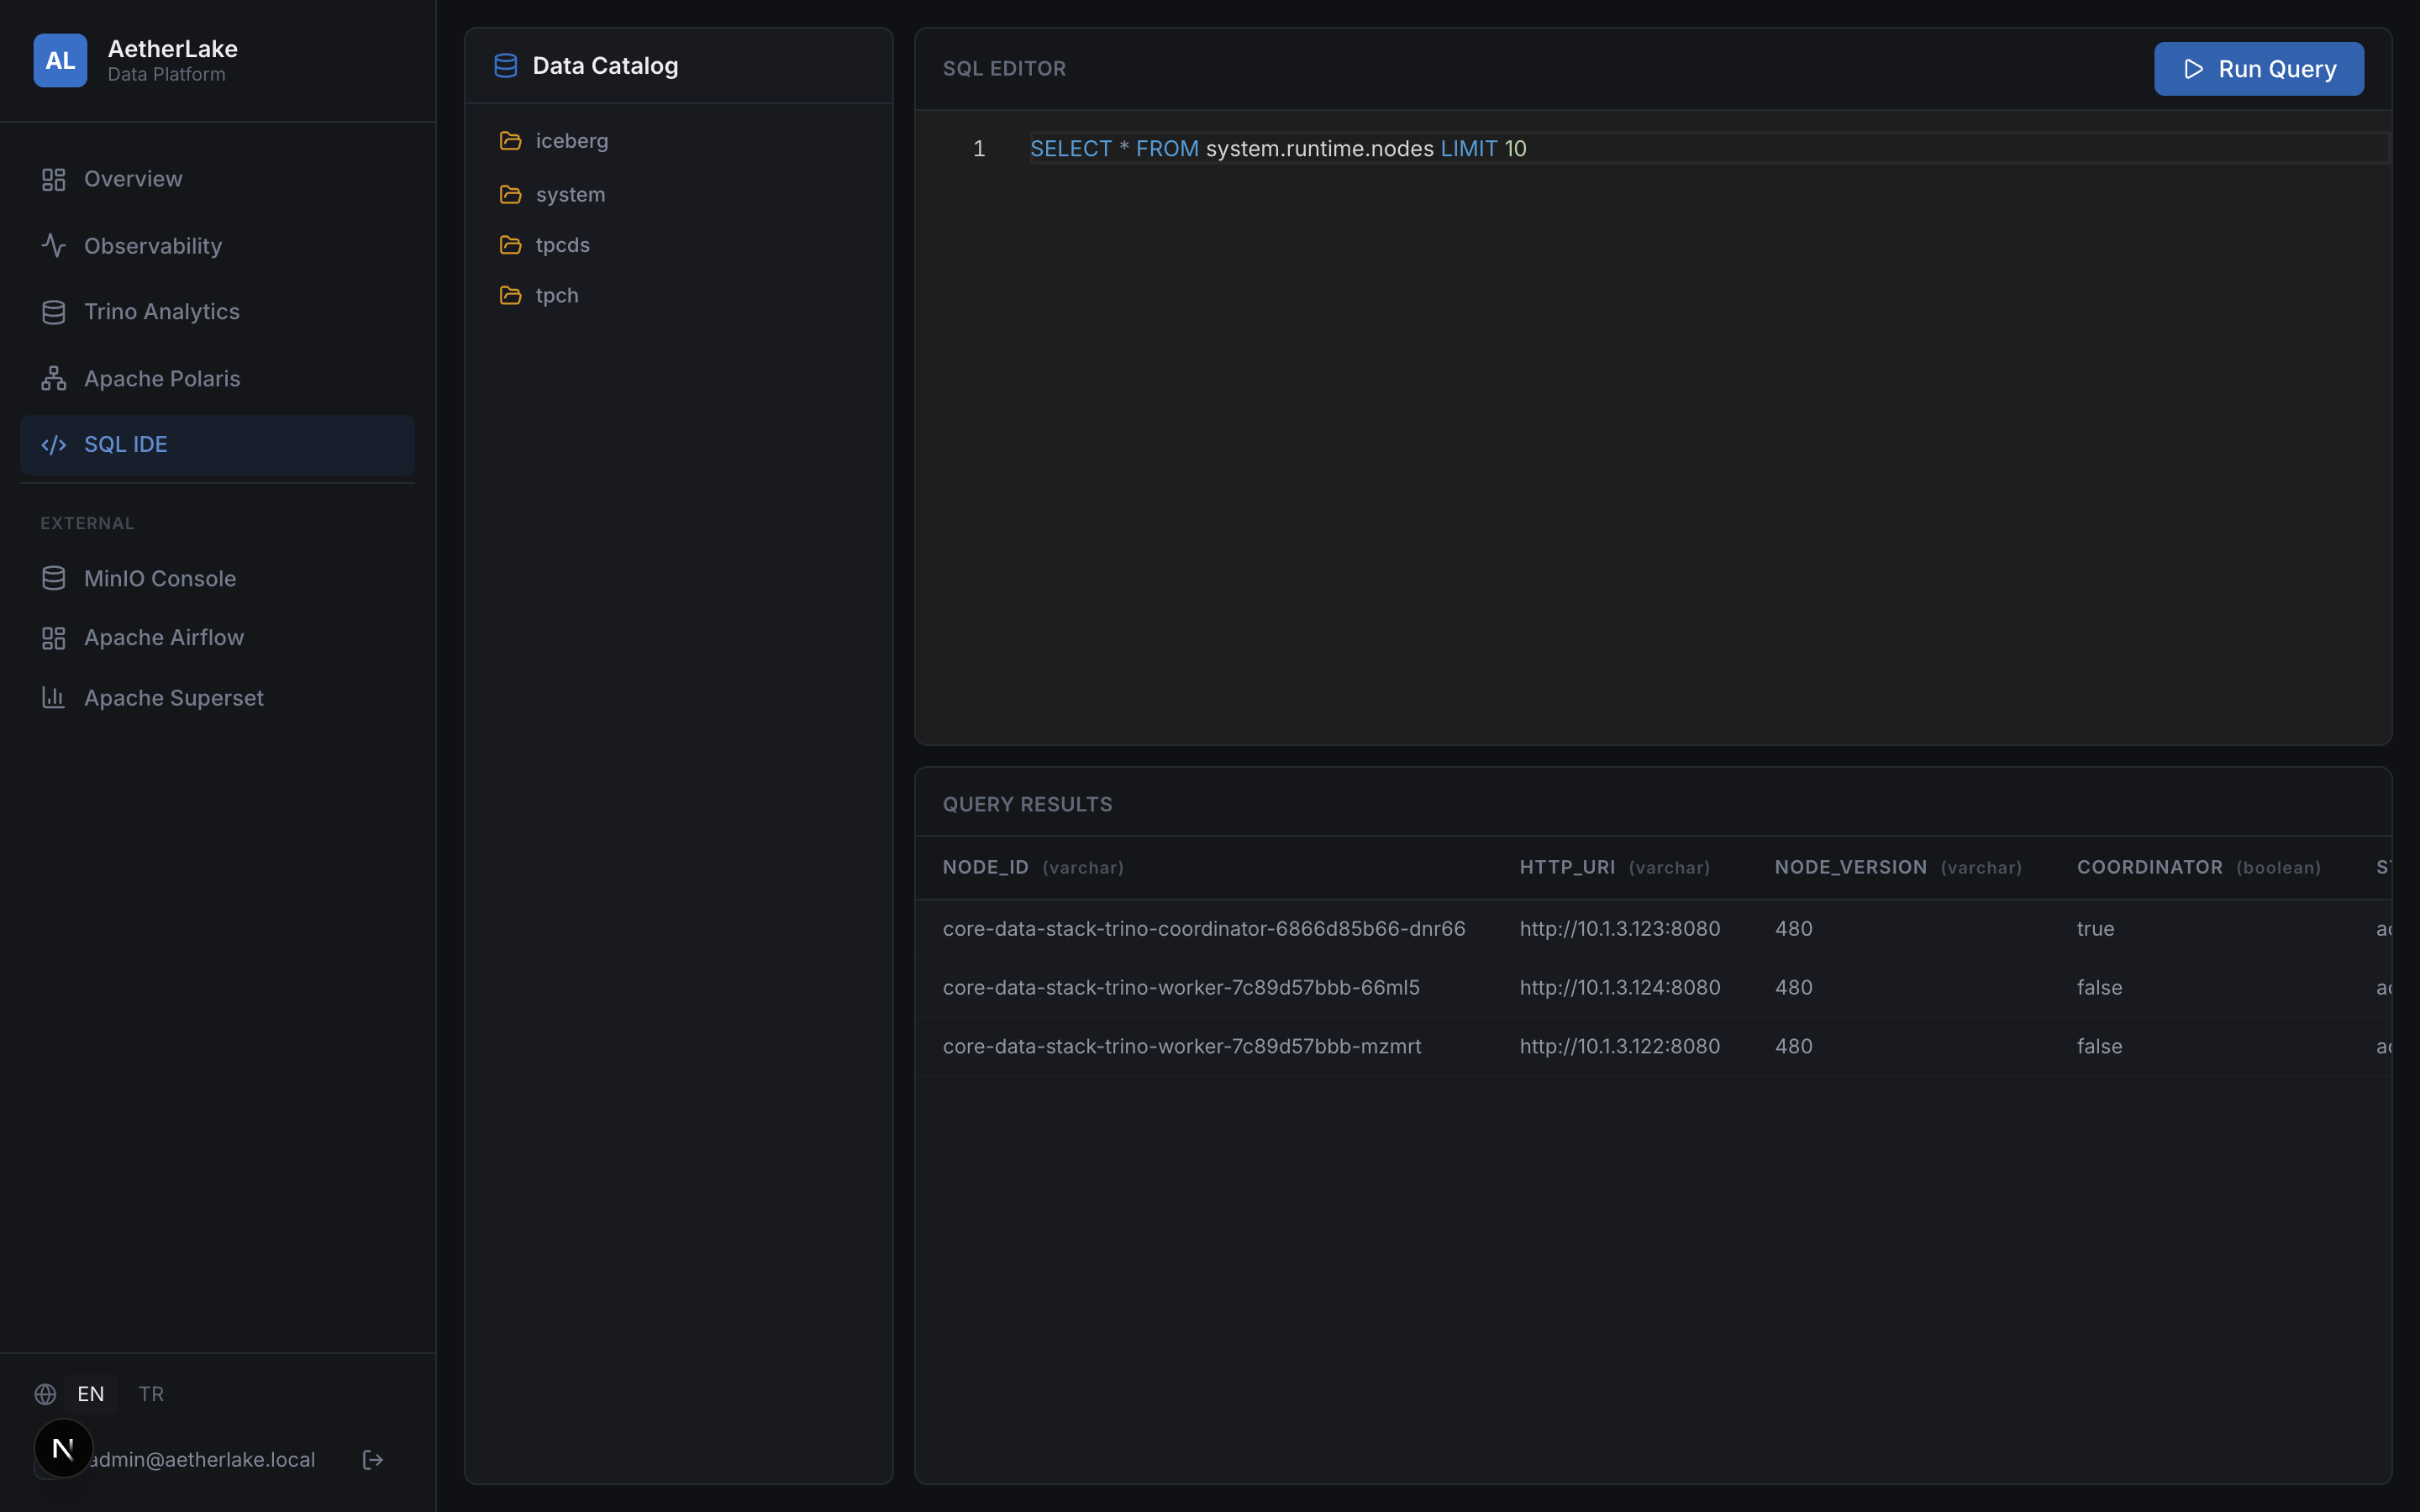
Task: Go to Observability section
Action: [217, 246]
